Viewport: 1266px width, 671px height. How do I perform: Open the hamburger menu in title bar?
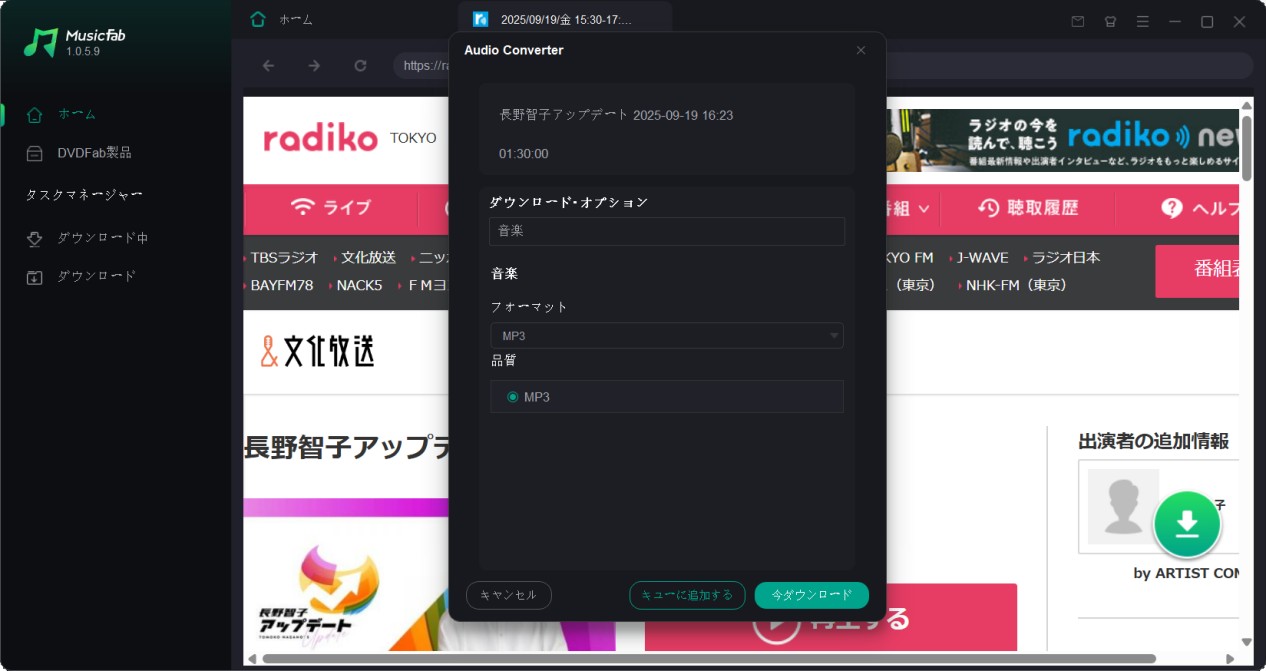click(1142, 21)
